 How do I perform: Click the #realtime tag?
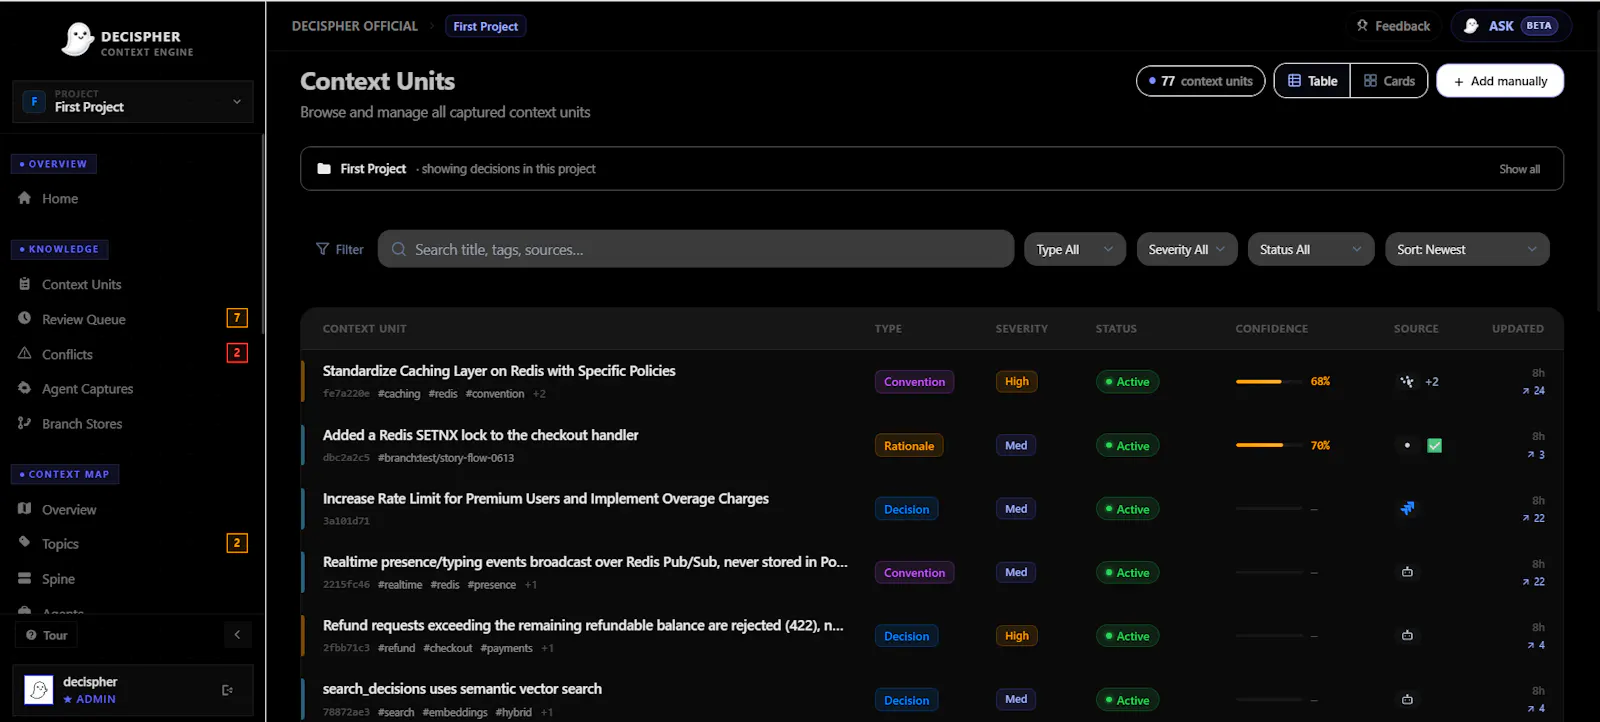point(400,585)
